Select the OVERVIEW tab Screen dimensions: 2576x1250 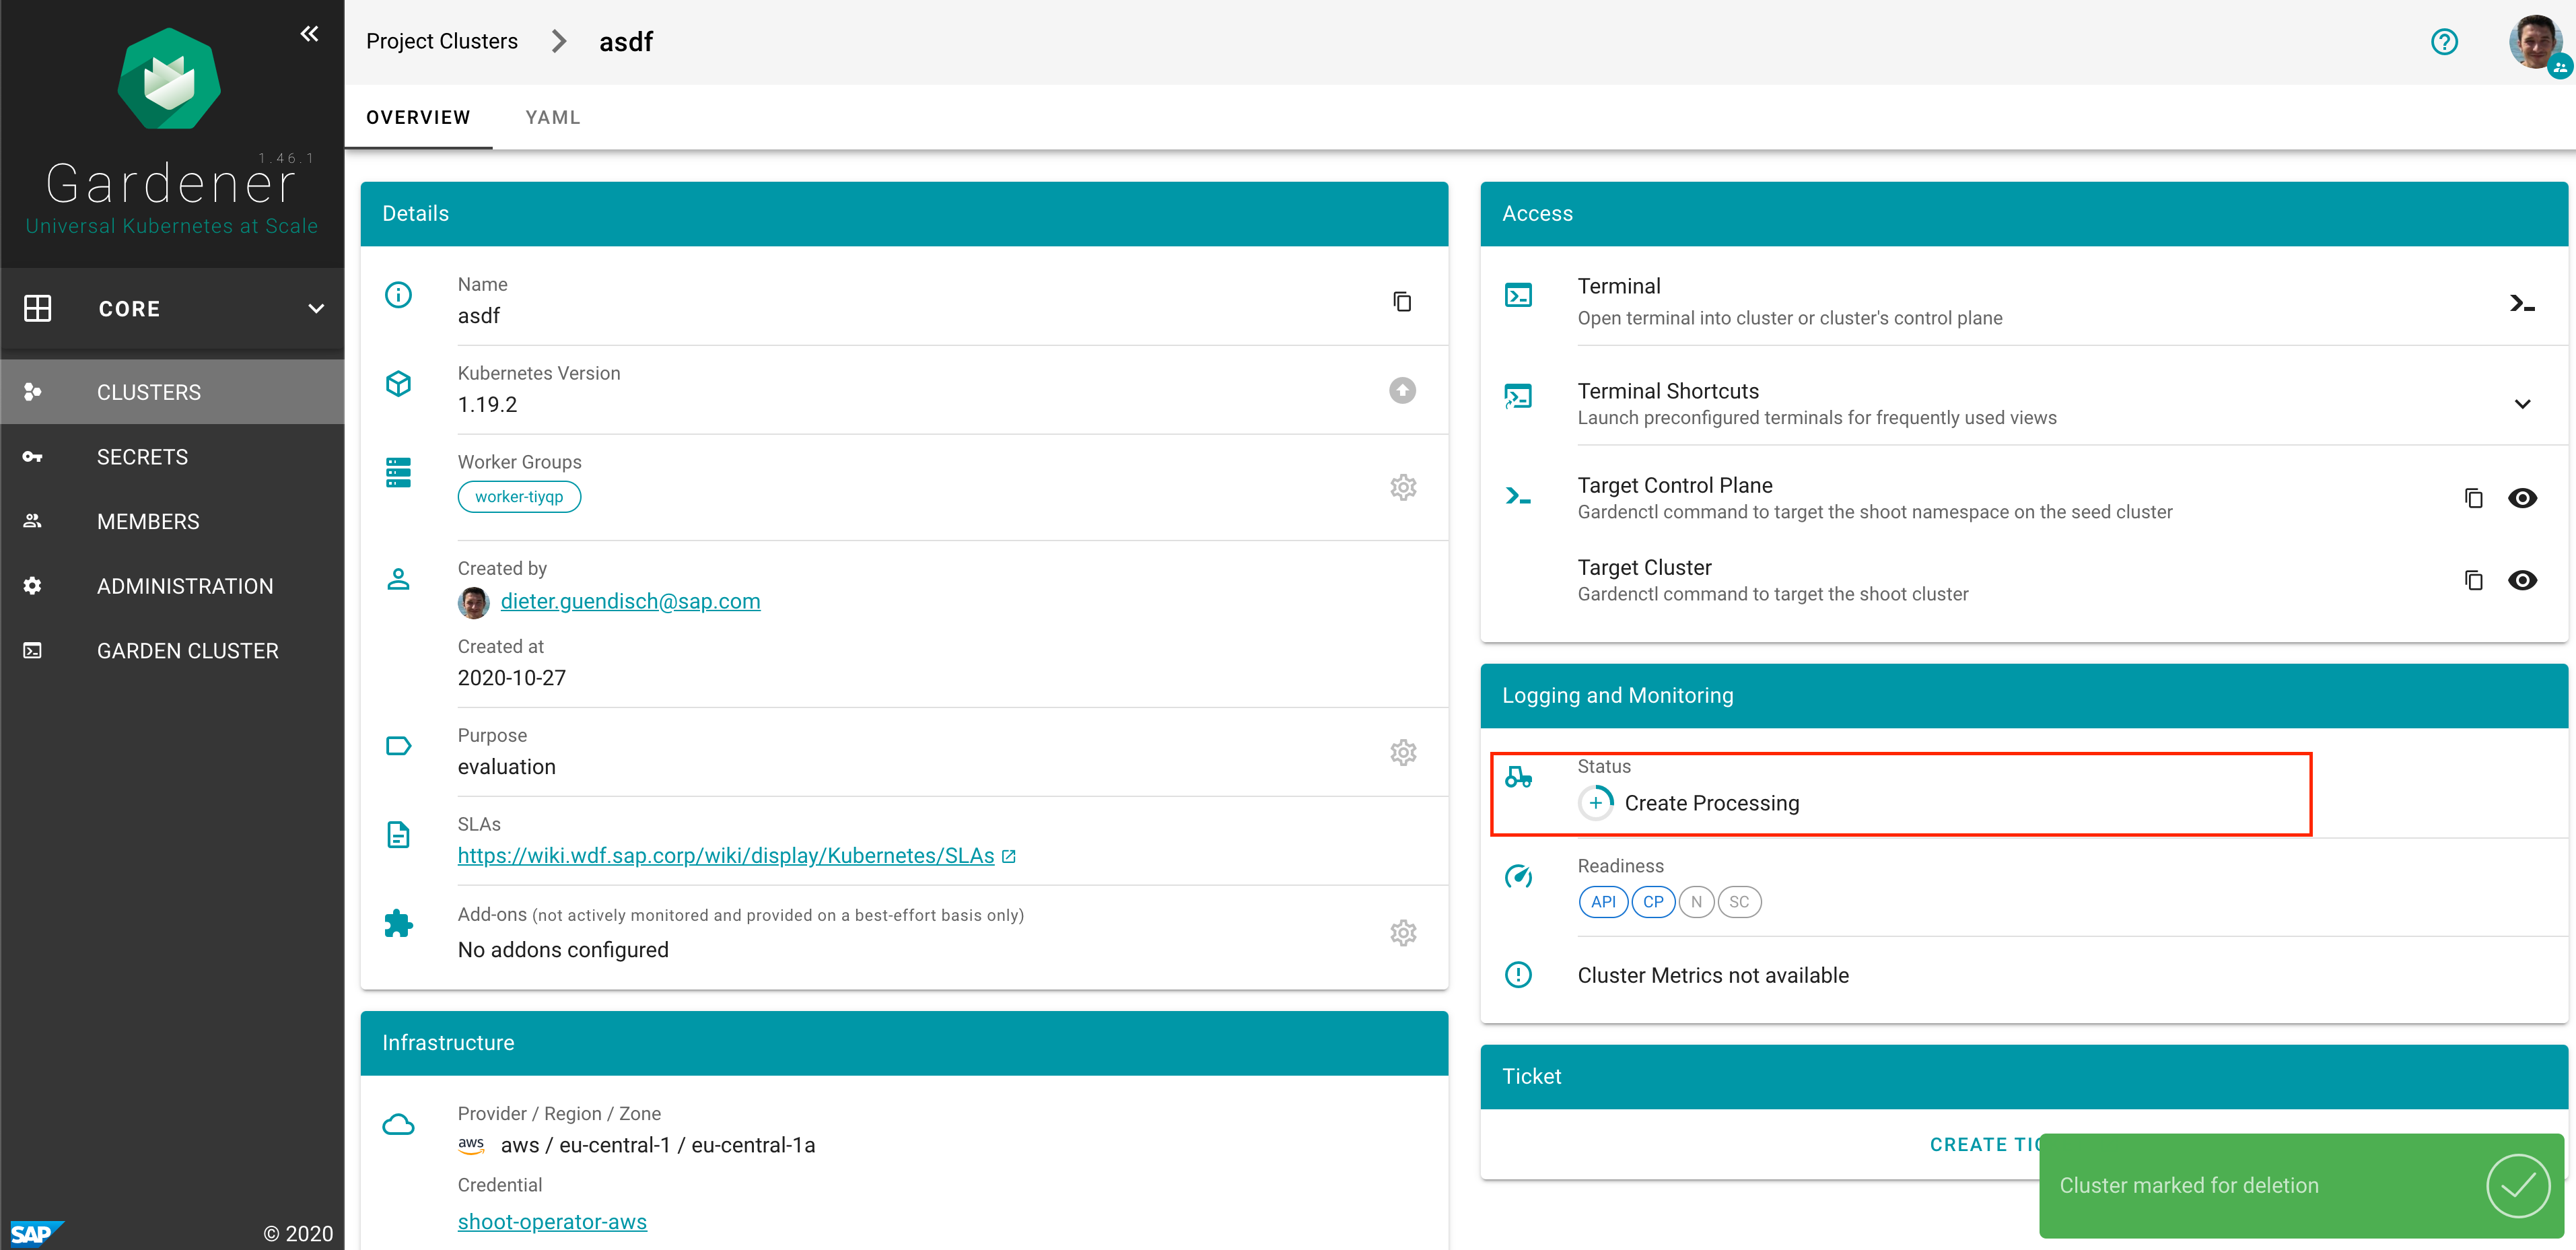pyautogui.click(x=418, y=117)
